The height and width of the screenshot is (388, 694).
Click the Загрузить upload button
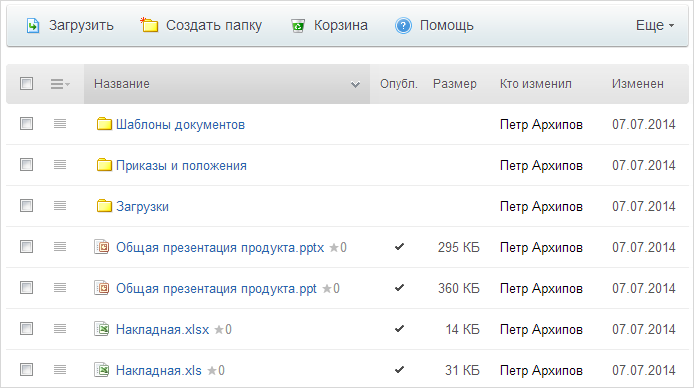70,26
